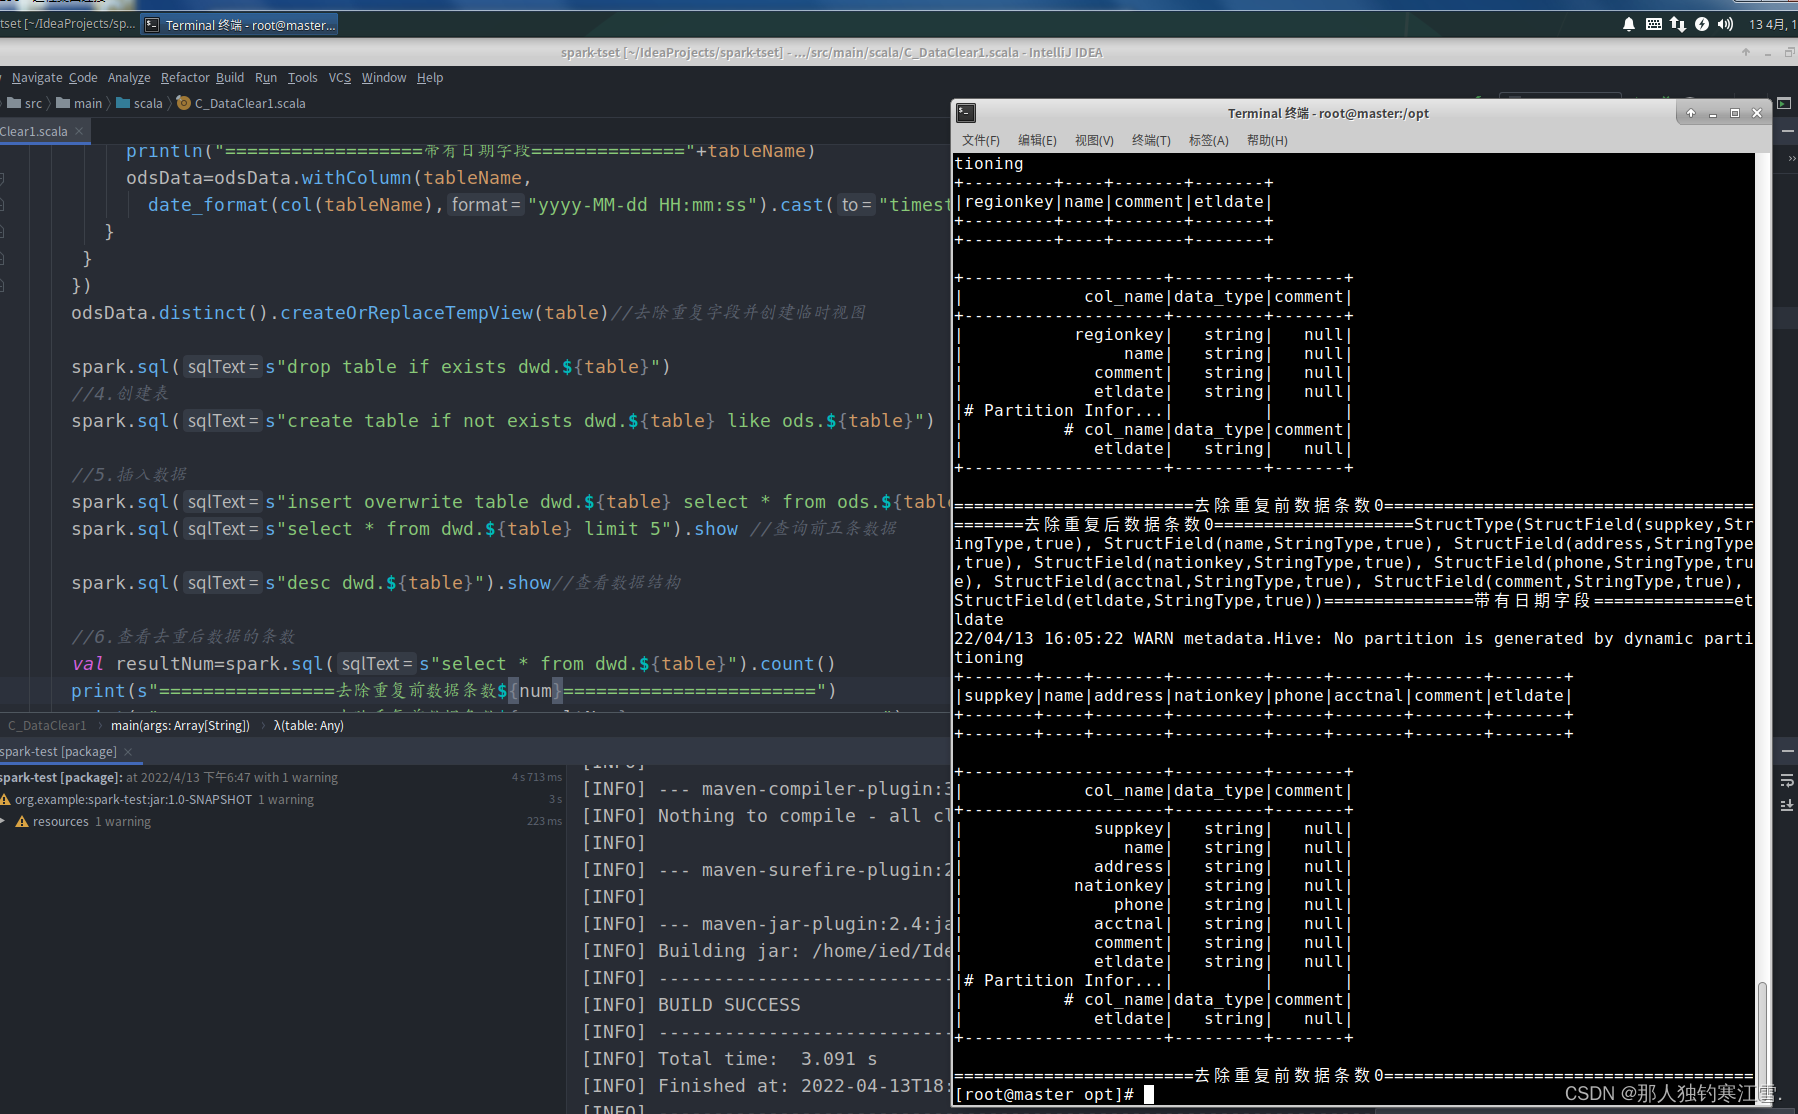Select the spark-test [package] build result row
1798x1114 pixels.
coord(283,777)
